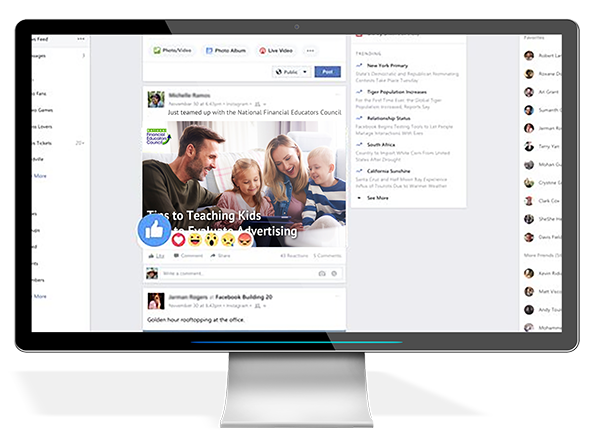Open options menu on Jarman Rogers post
This screenshot has width=600, height=446.
tap(338, 296)
